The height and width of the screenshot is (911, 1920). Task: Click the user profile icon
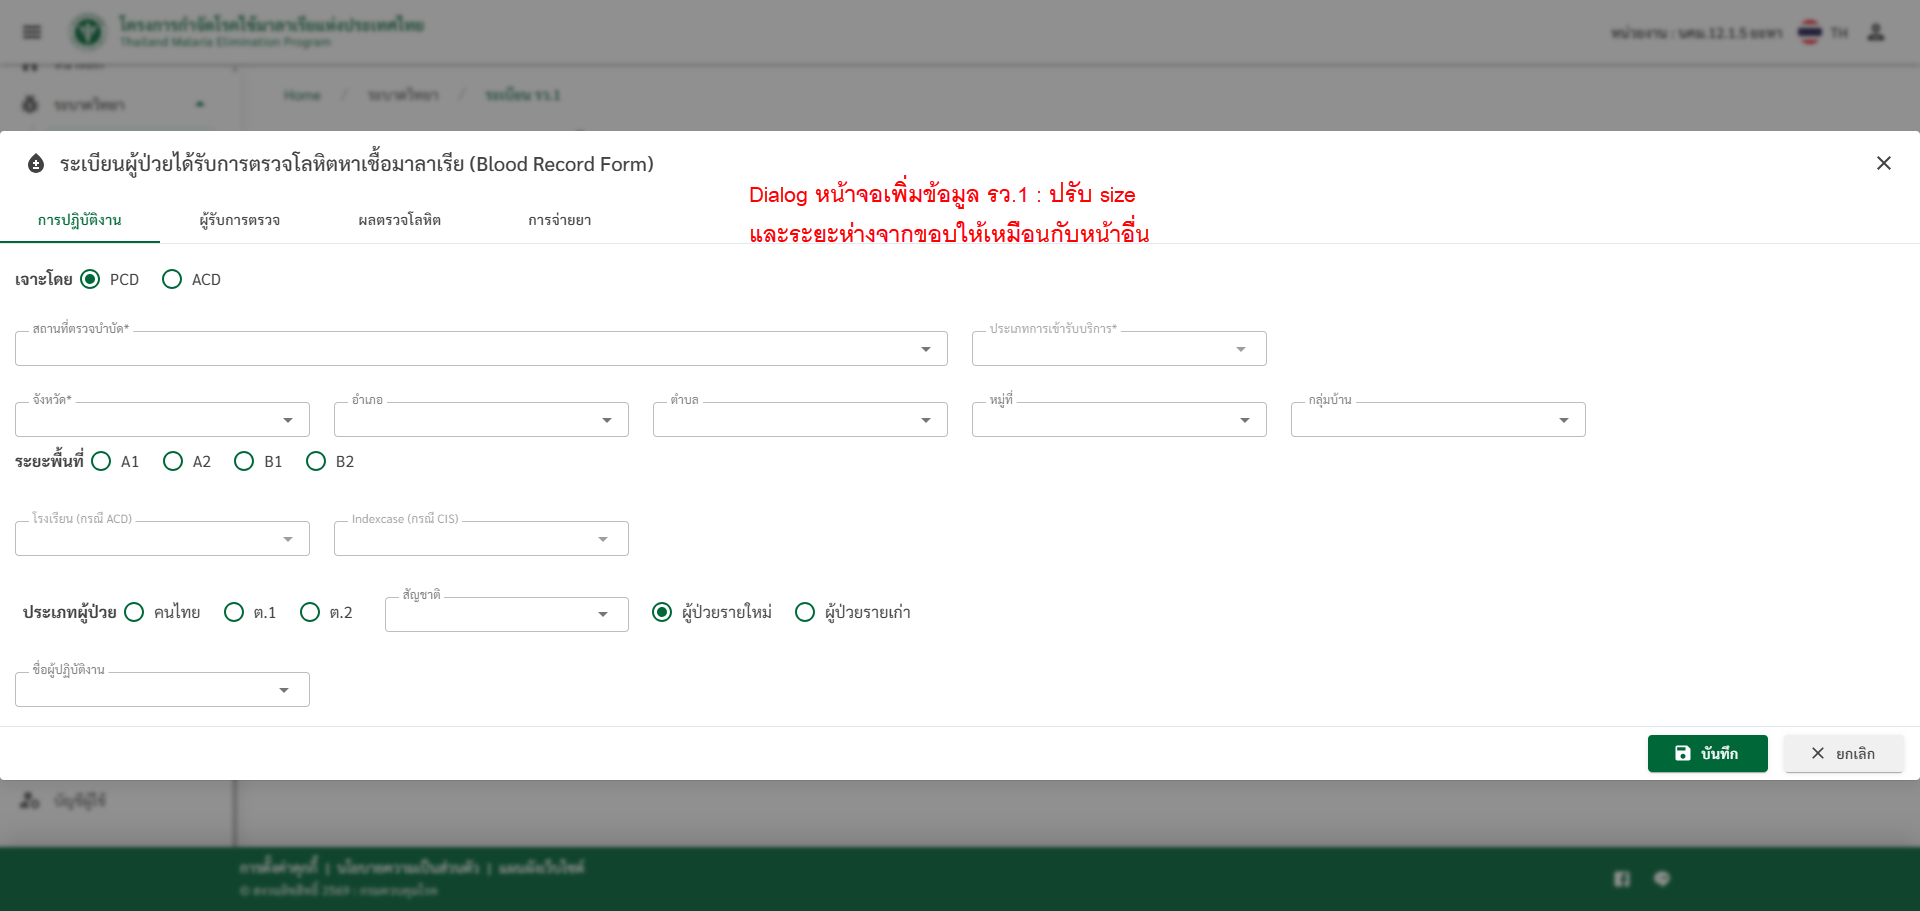[x=1876, y=32]
